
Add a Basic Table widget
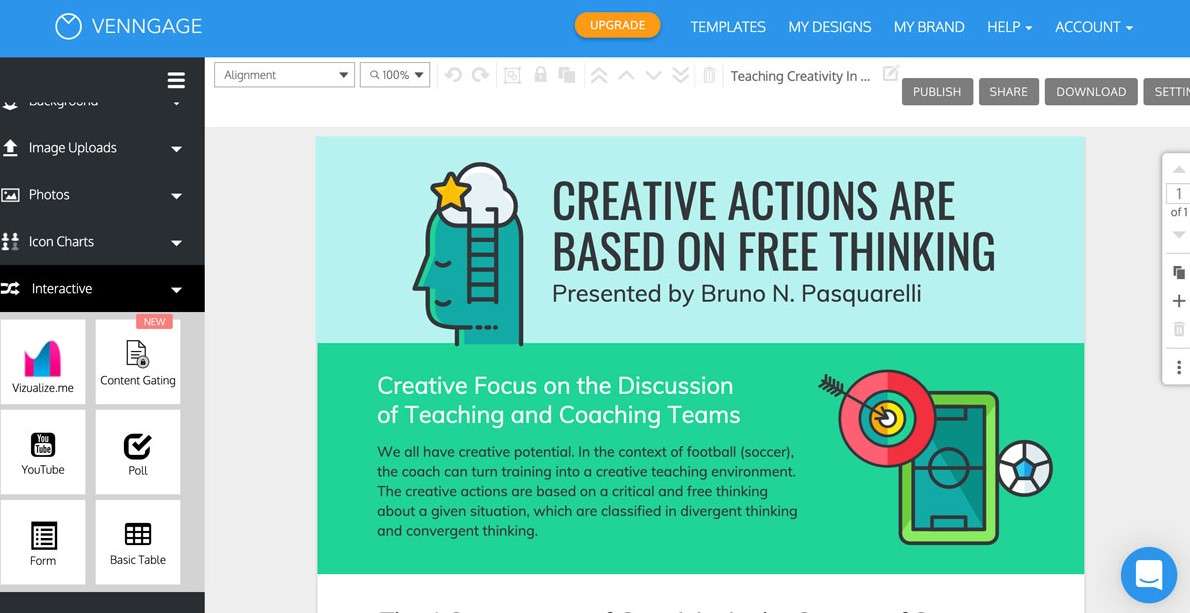(138, 542)
